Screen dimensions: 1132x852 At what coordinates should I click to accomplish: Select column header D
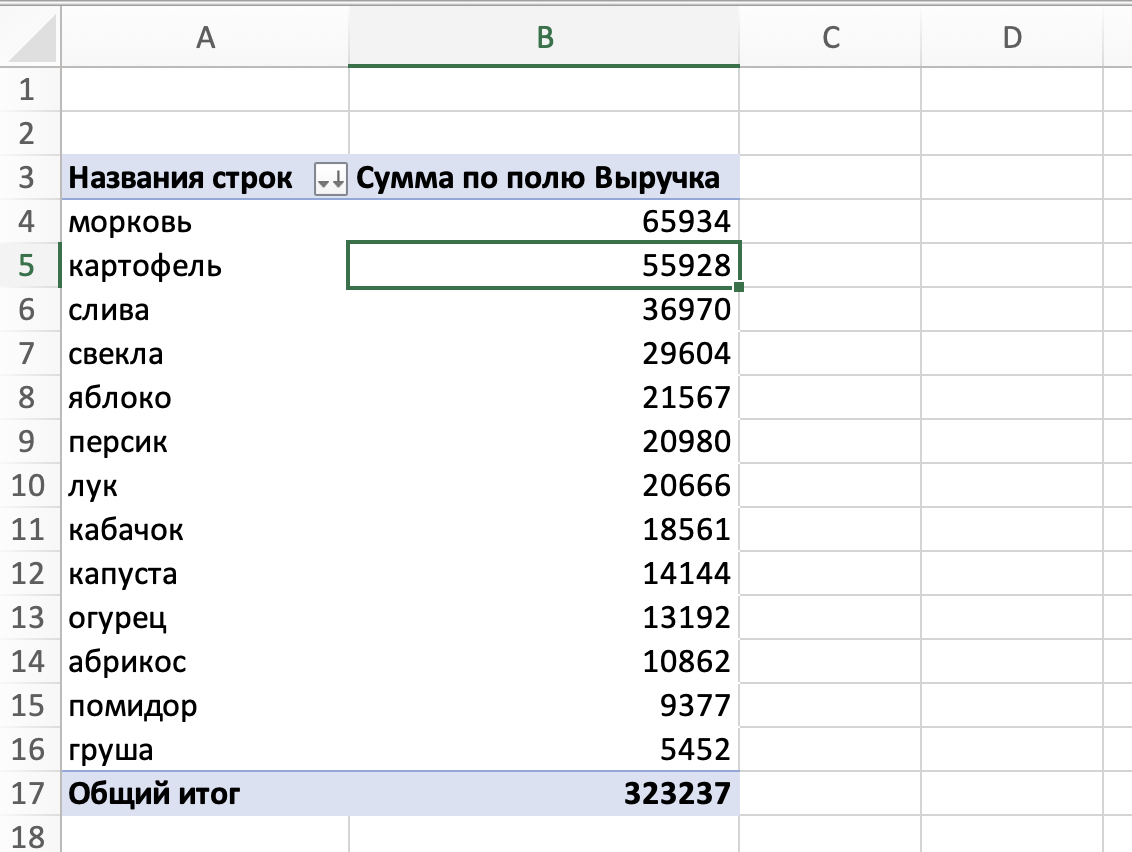click(x=1013, y=37)
